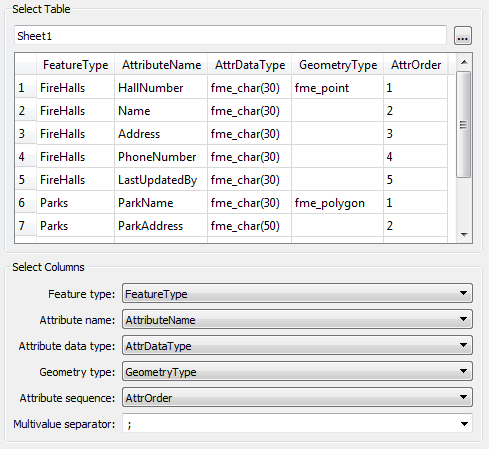Click the fme_point geometry cell
This screenshot has height=449, width=489.
[x=337, y=88]
